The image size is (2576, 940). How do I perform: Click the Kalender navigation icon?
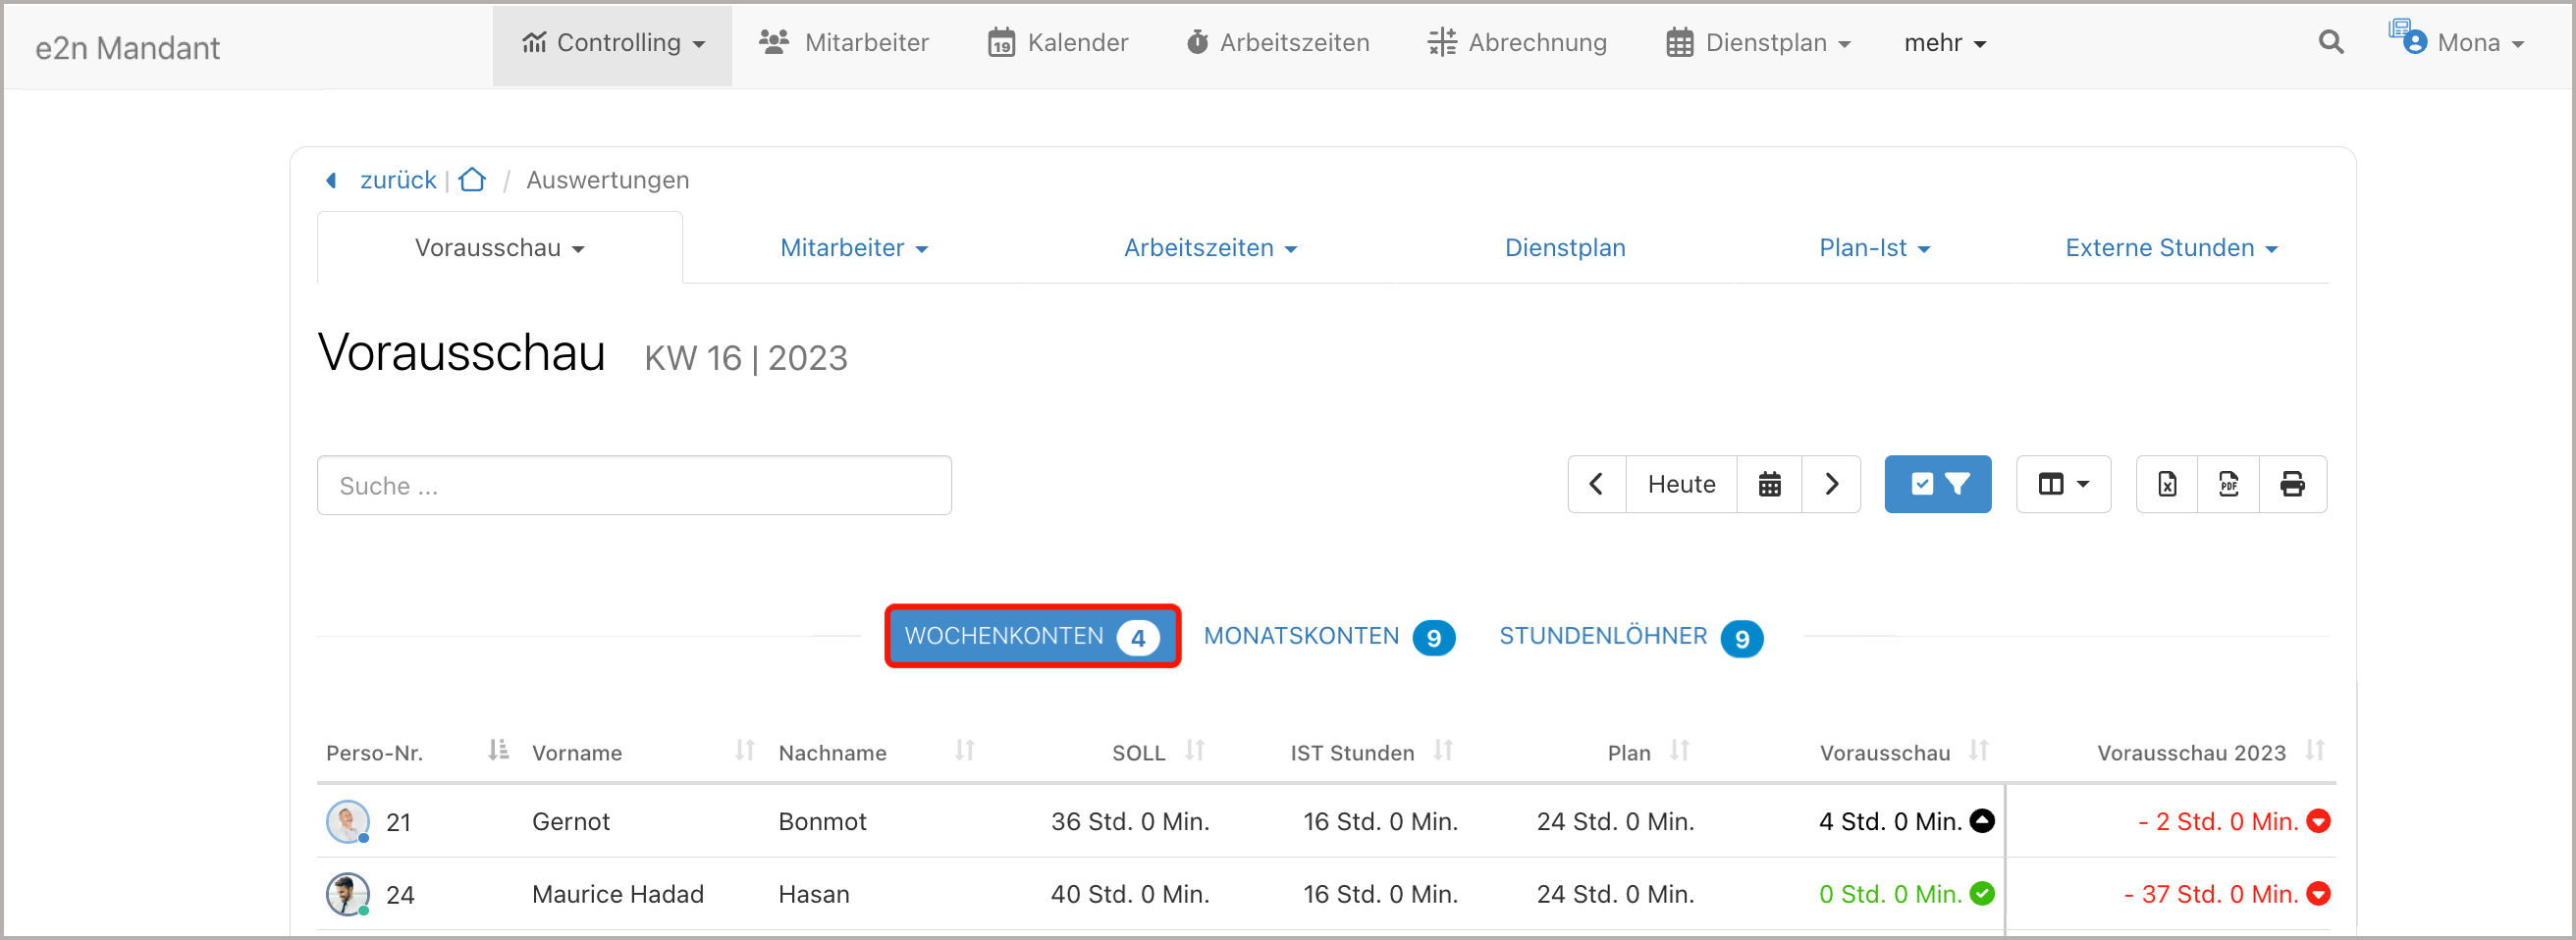(x=1001, y=43)
